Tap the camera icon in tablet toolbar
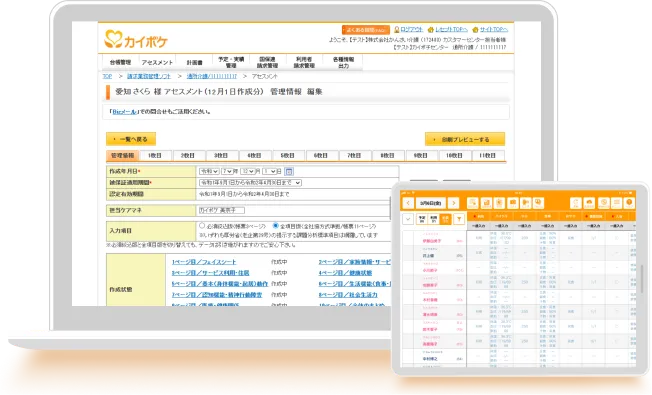 (x=513, y=202)
